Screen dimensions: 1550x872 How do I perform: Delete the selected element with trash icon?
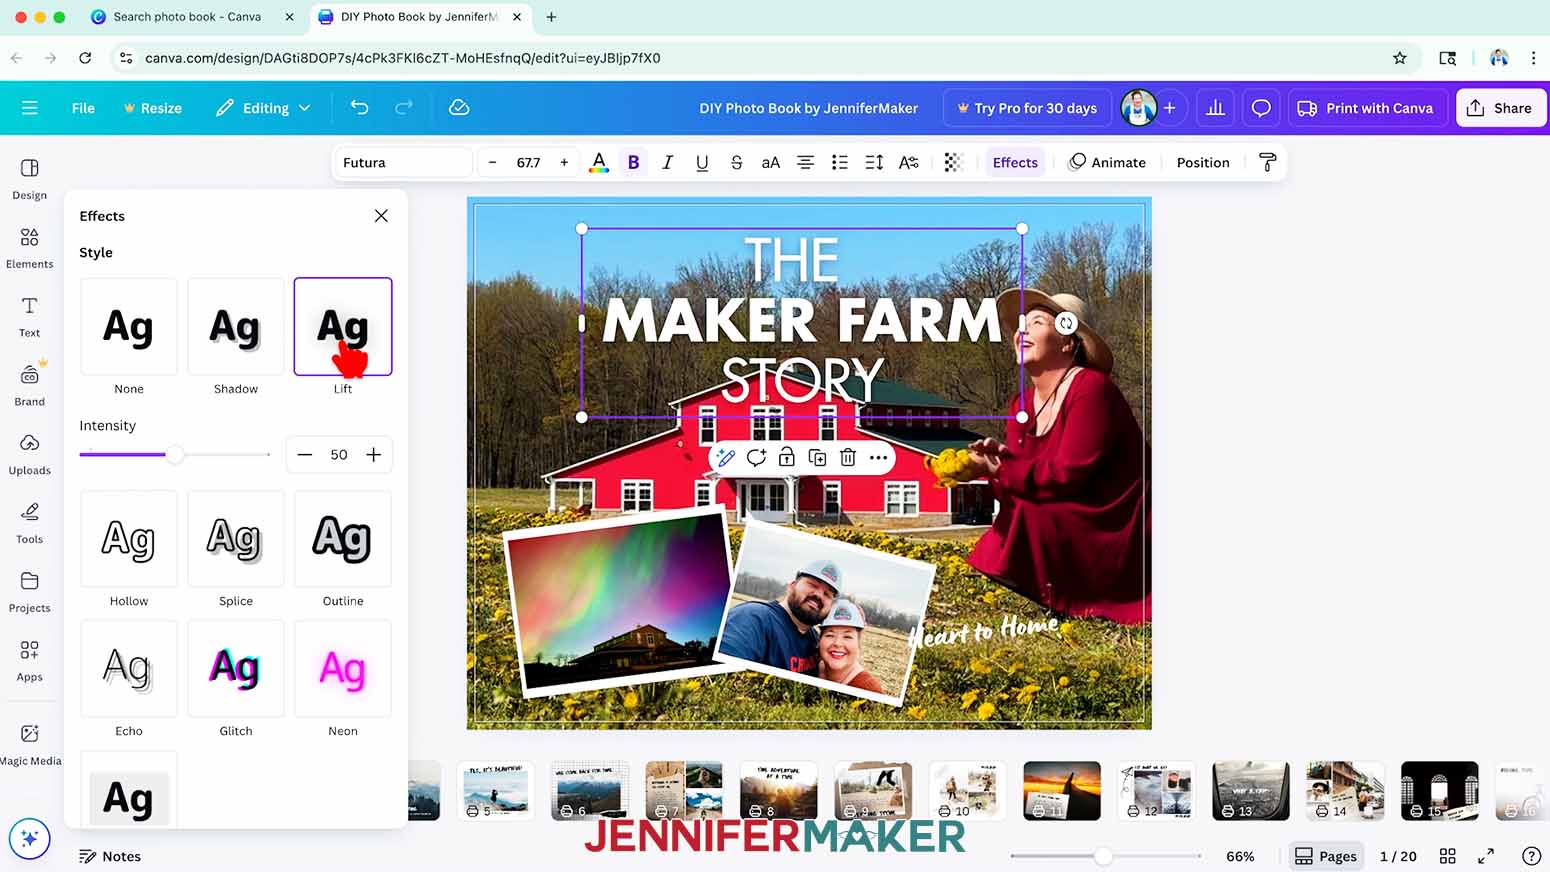(848, 458)
